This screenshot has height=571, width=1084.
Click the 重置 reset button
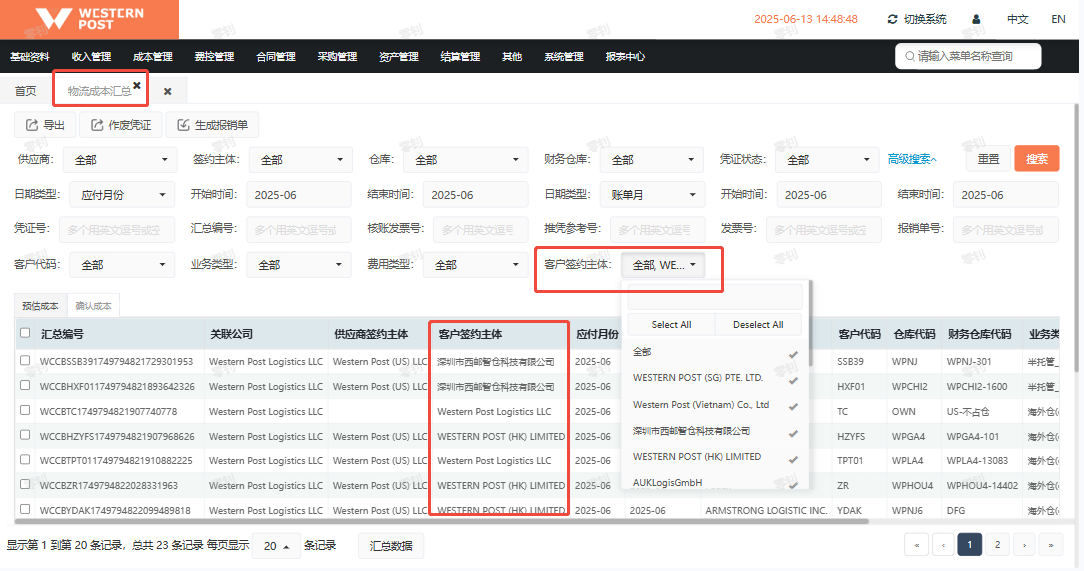[x=988, y=159]
